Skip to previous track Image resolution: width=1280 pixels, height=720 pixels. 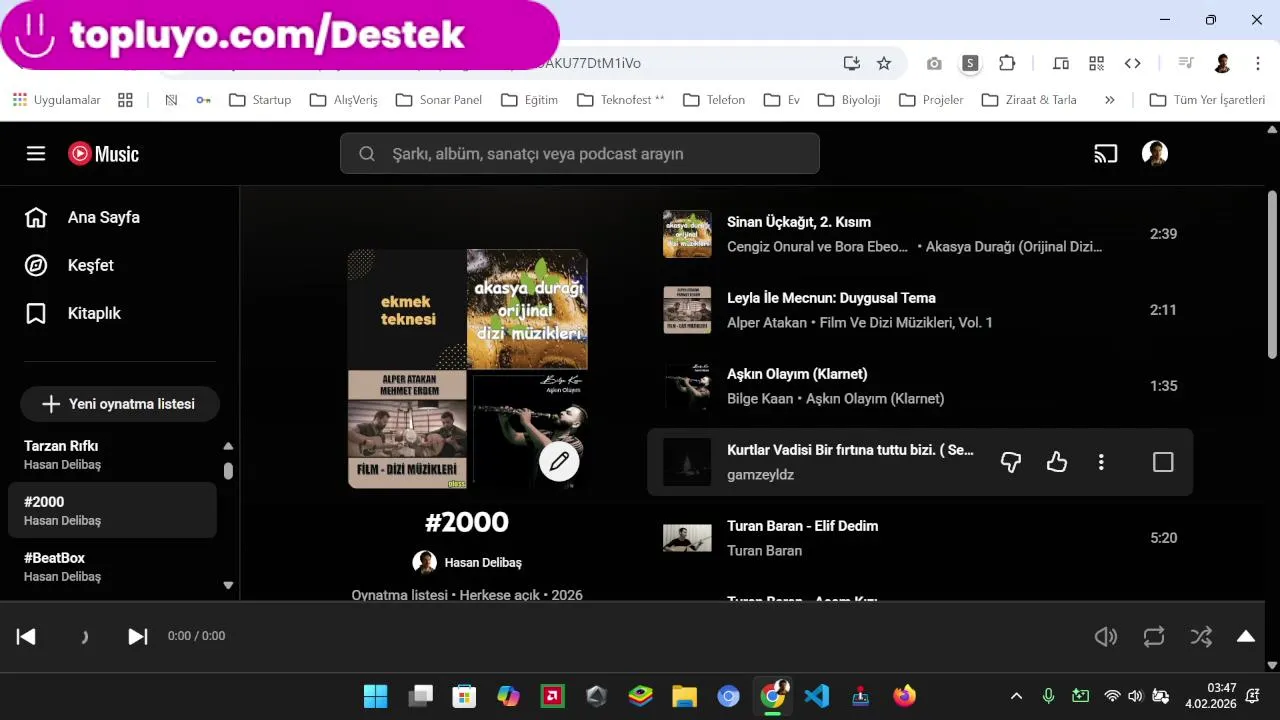click(x=26, y=636)
